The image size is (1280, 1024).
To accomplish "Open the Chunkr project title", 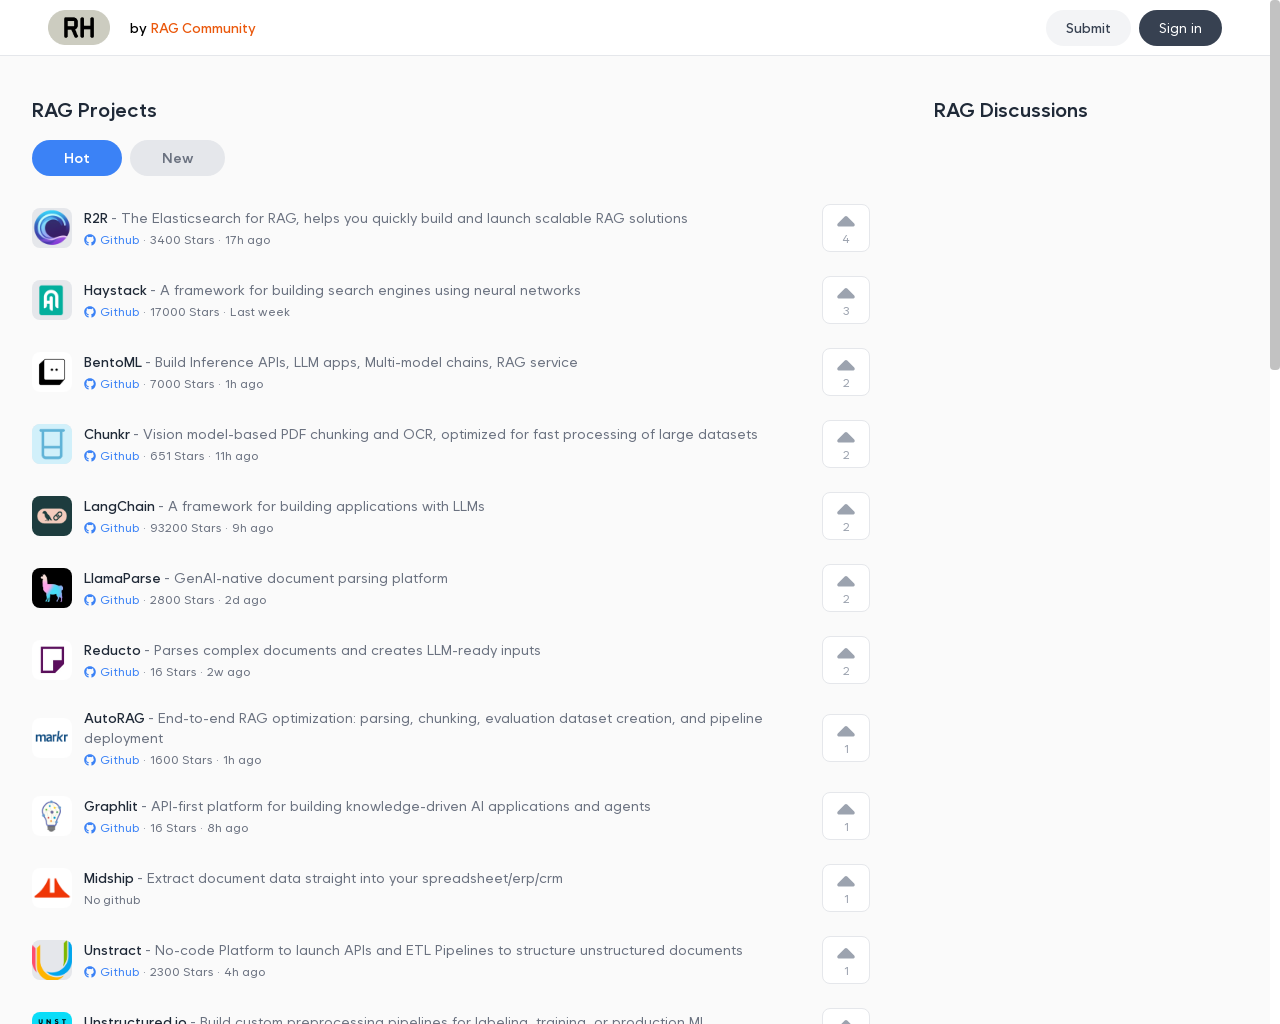I will [107, 434].
